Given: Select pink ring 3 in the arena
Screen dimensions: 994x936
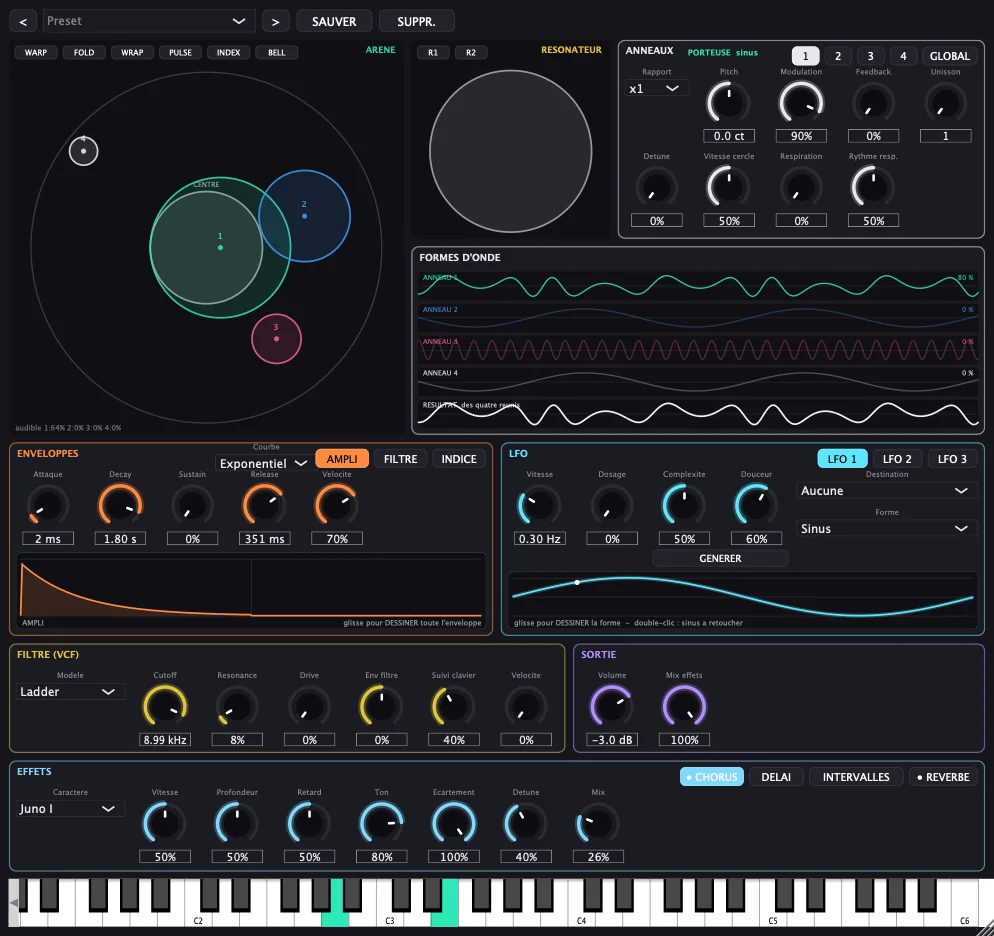Looking at the screenshot, I should 276,339.
